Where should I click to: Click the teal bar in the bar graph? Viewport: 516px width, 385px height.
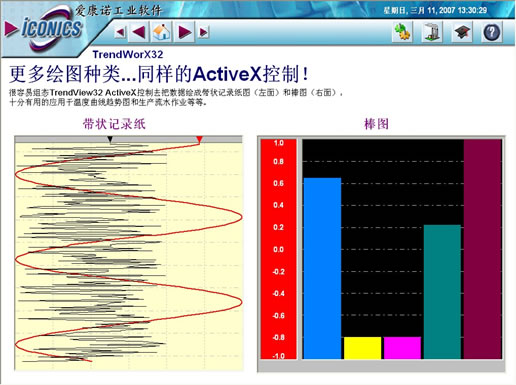[x=442, y=292]
